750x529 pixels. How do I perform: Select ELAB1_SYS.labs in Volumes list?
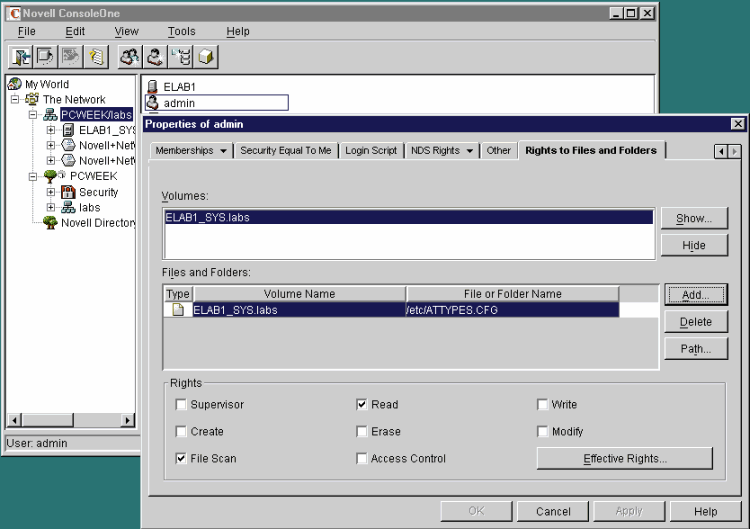coord(409,217)
